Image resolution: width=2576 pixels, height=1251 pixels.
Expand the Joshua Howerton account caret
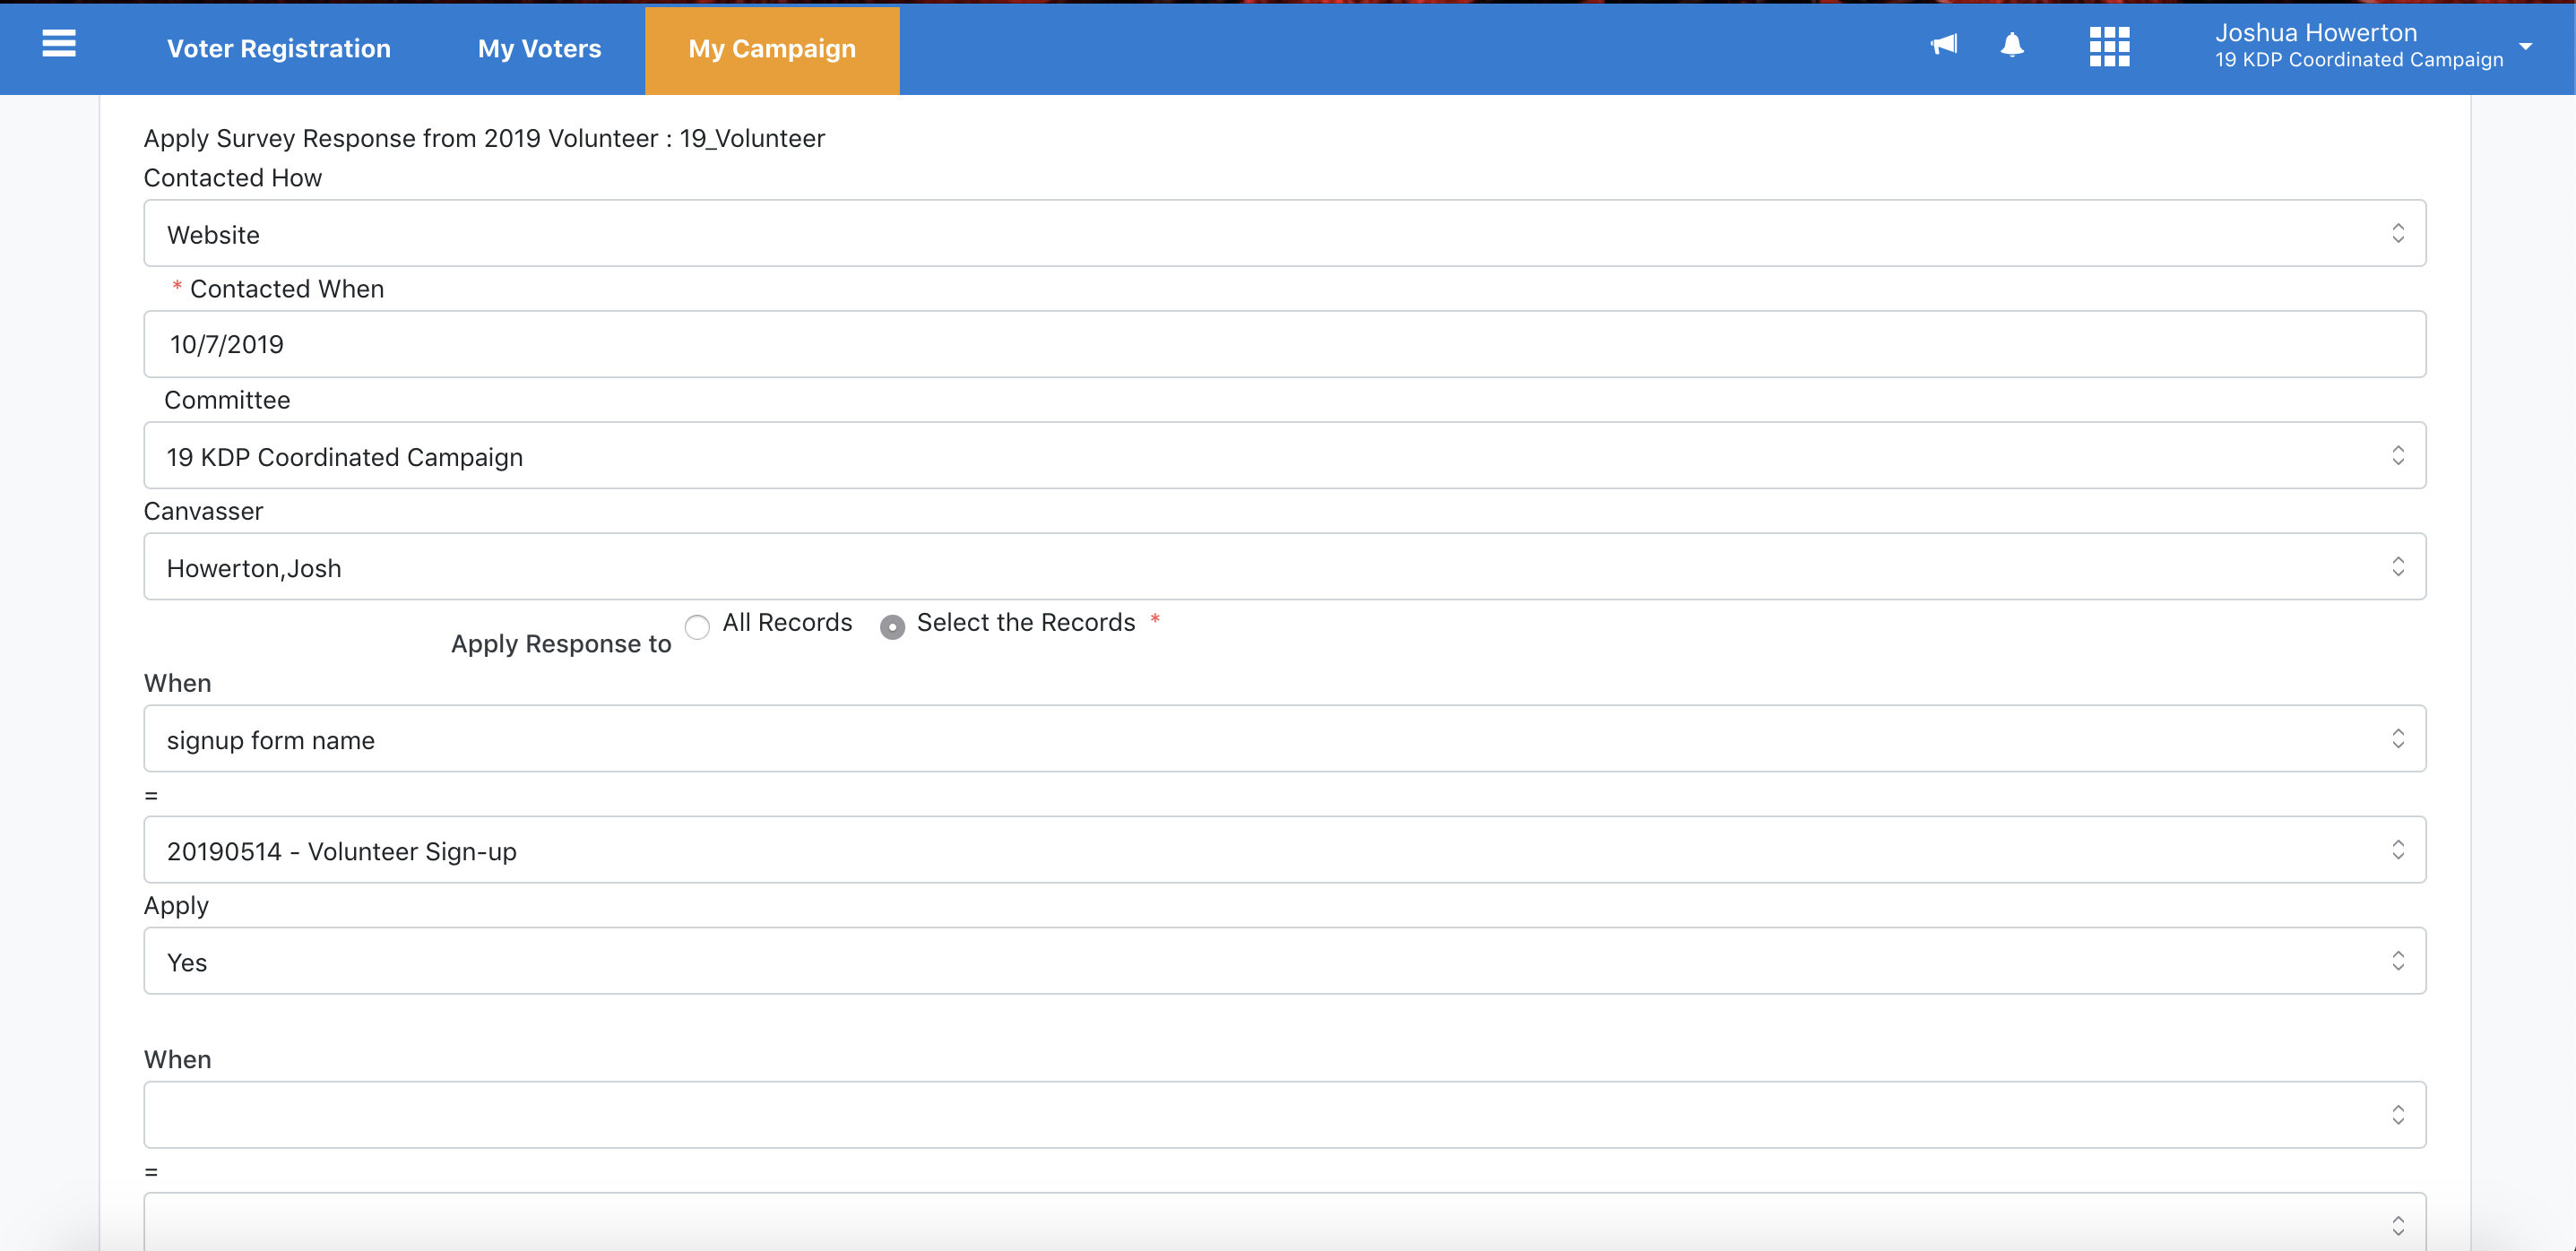(2525, 46)
